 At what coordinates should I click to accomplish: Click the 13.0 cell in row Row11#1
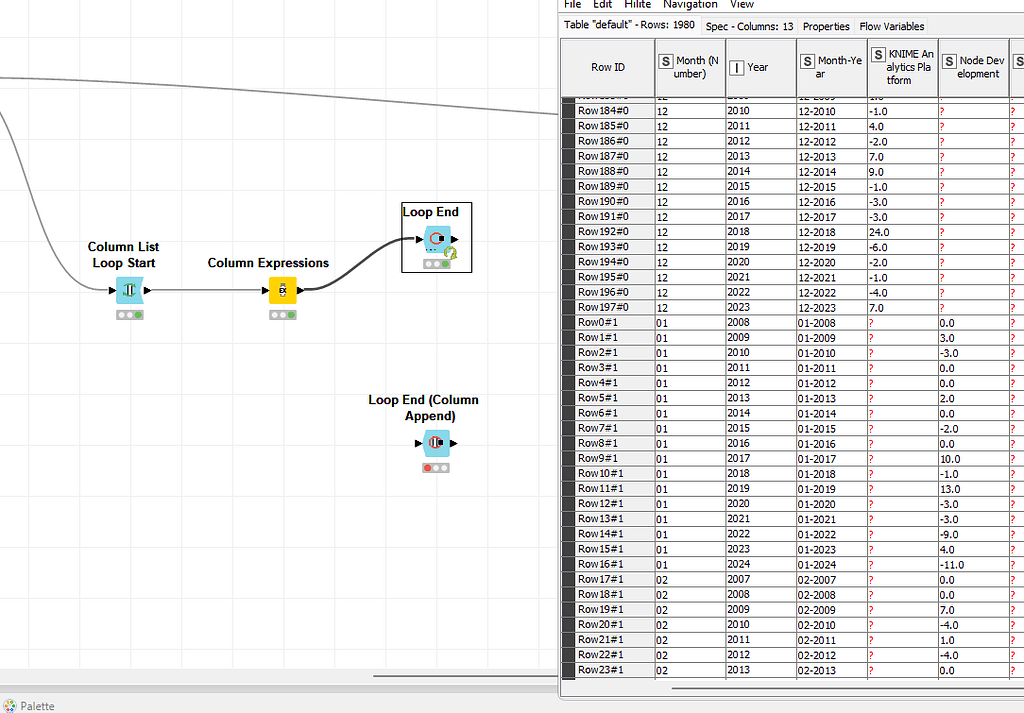click(974, 488)
